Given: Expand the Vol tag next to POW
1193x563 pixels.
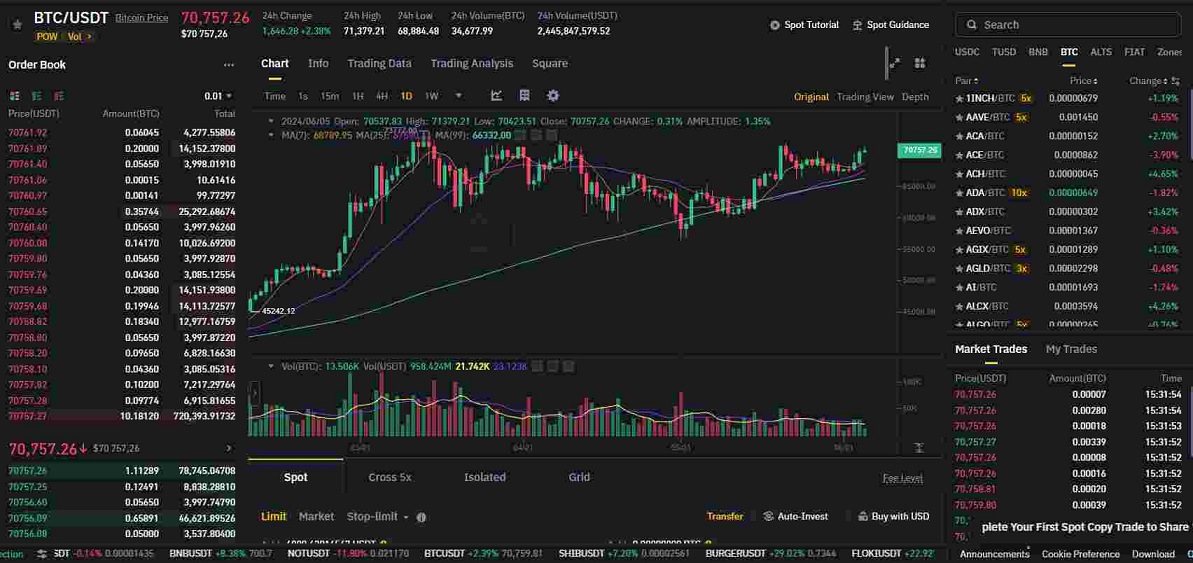Looking at the screenshot, I should 81,37.
